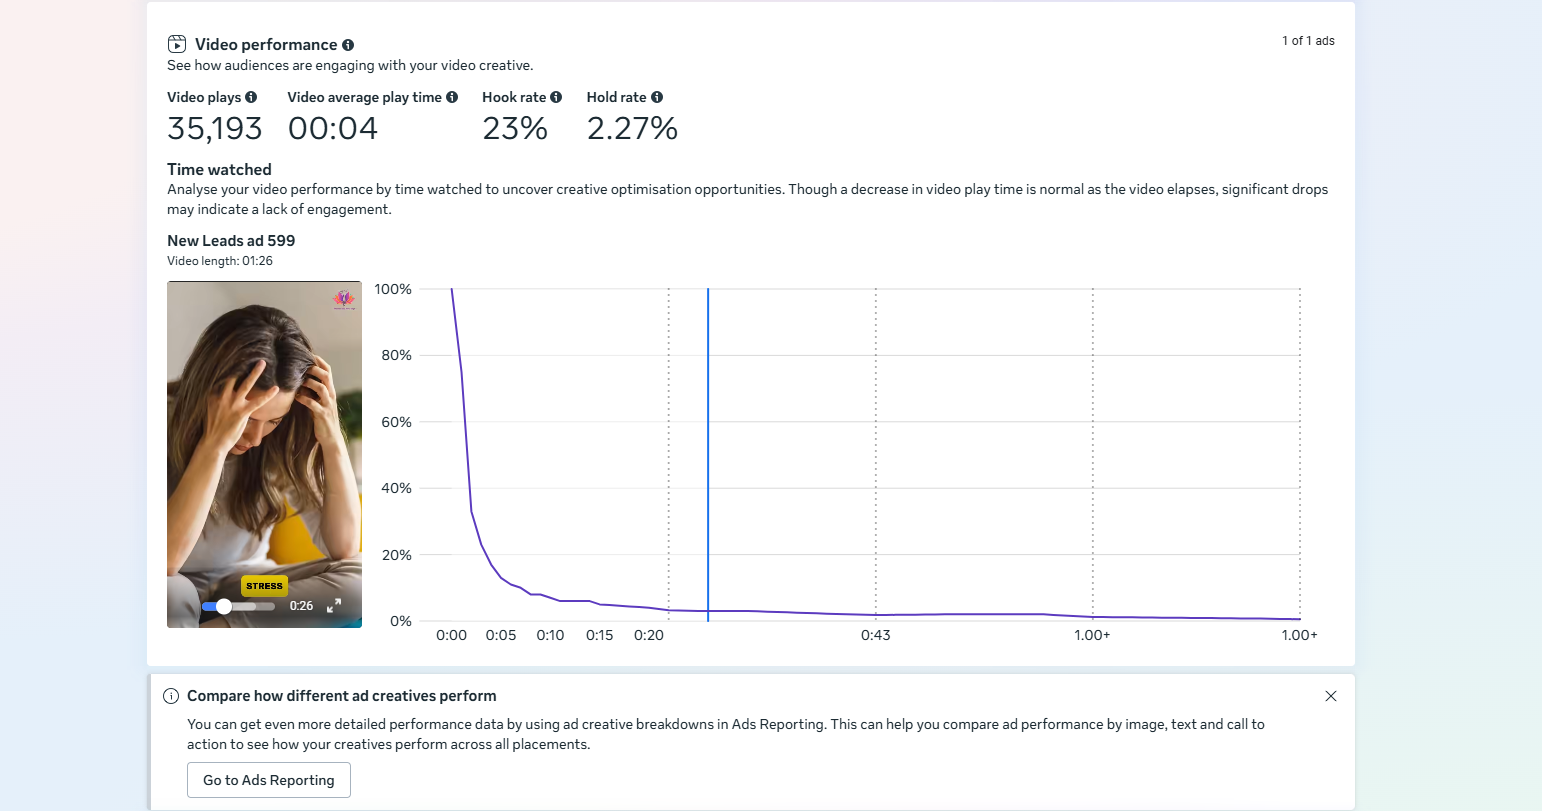Click the logo in the video preview corner
The height and width of the screenshot is (811, 1542).
coord(343,299)
